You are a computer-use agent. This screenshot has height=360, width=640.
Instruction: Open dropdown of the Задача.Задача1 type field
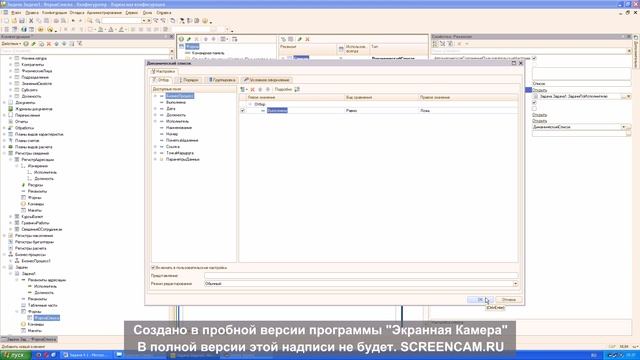click(x=629, y=96)
